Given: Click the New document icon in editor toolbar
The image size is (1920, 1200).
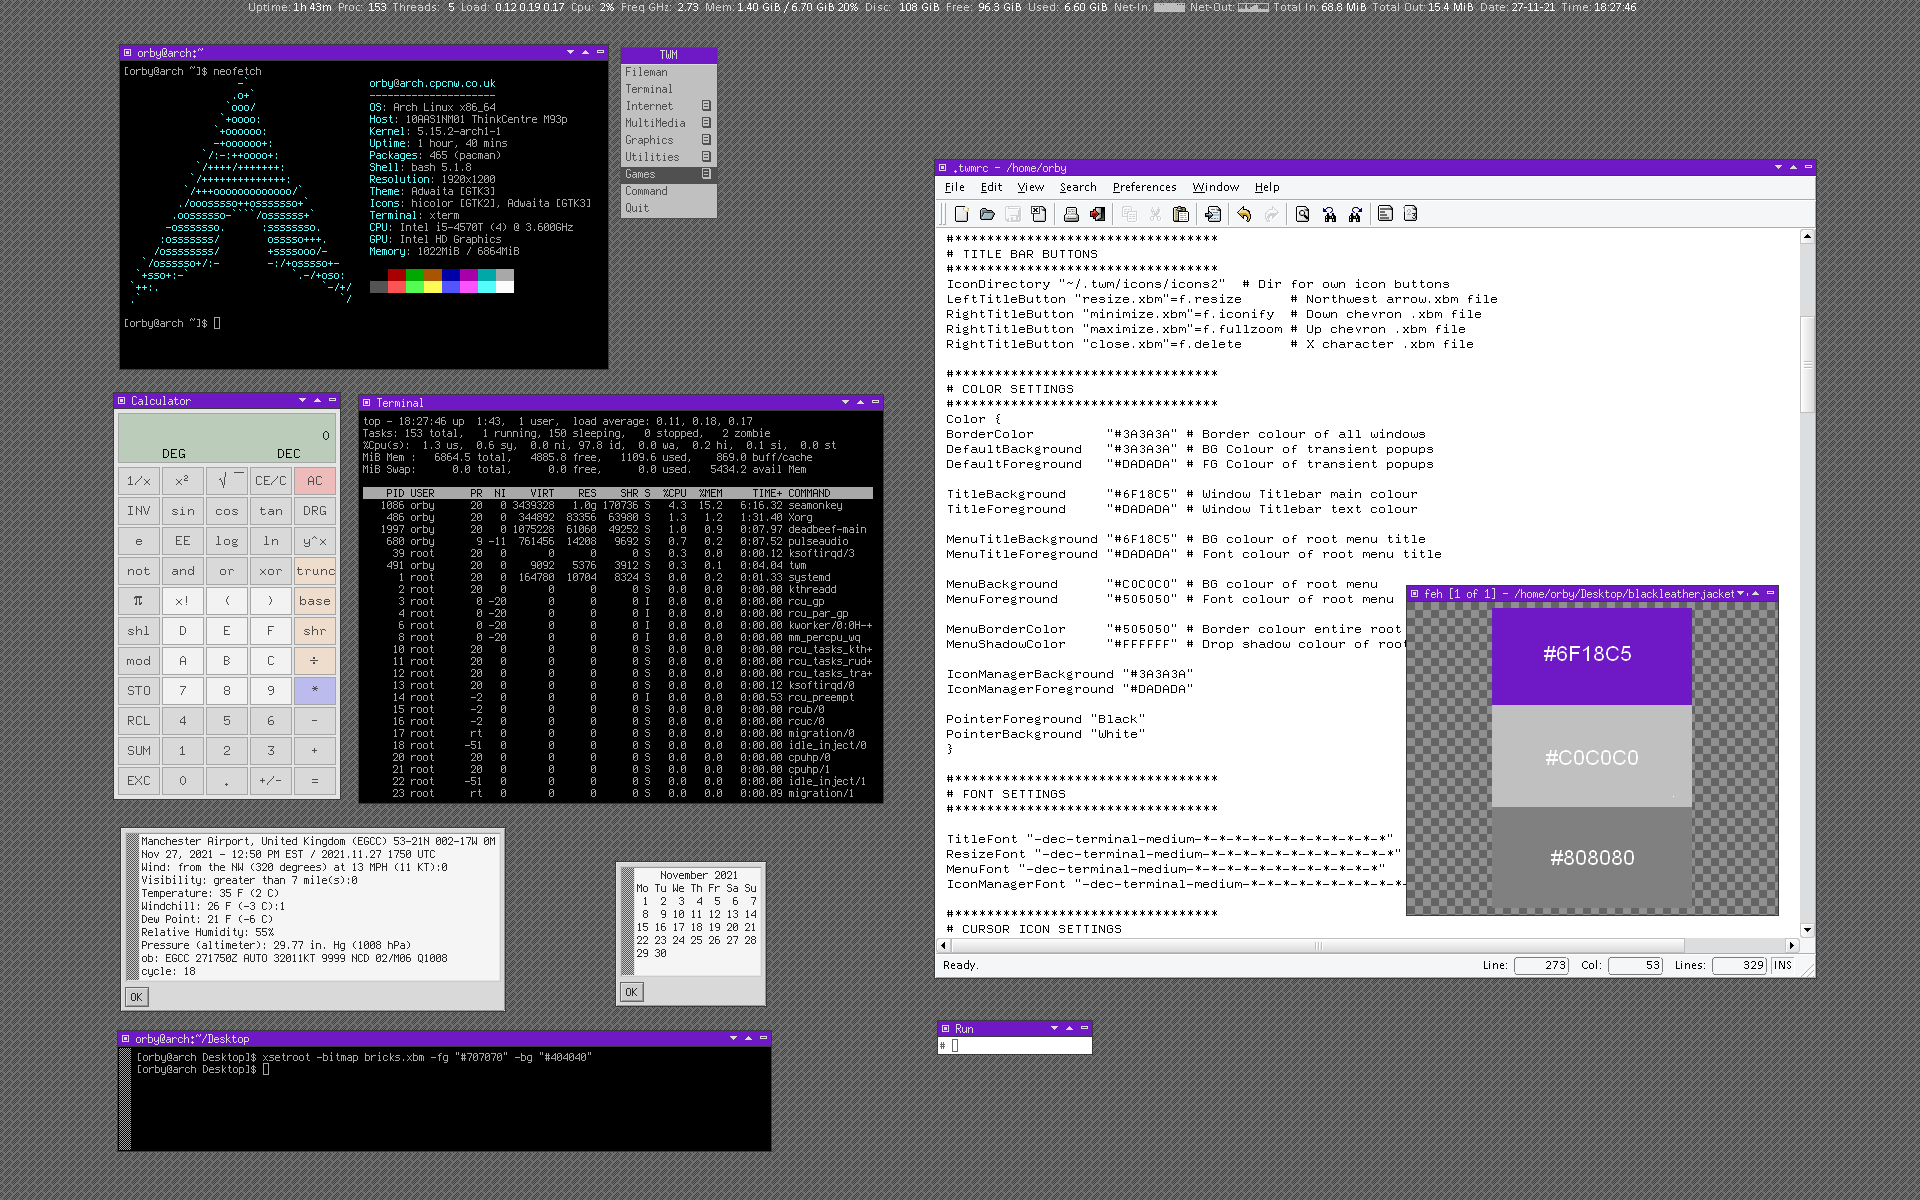Looking at the screenshot, I should [x=961, y=214].
